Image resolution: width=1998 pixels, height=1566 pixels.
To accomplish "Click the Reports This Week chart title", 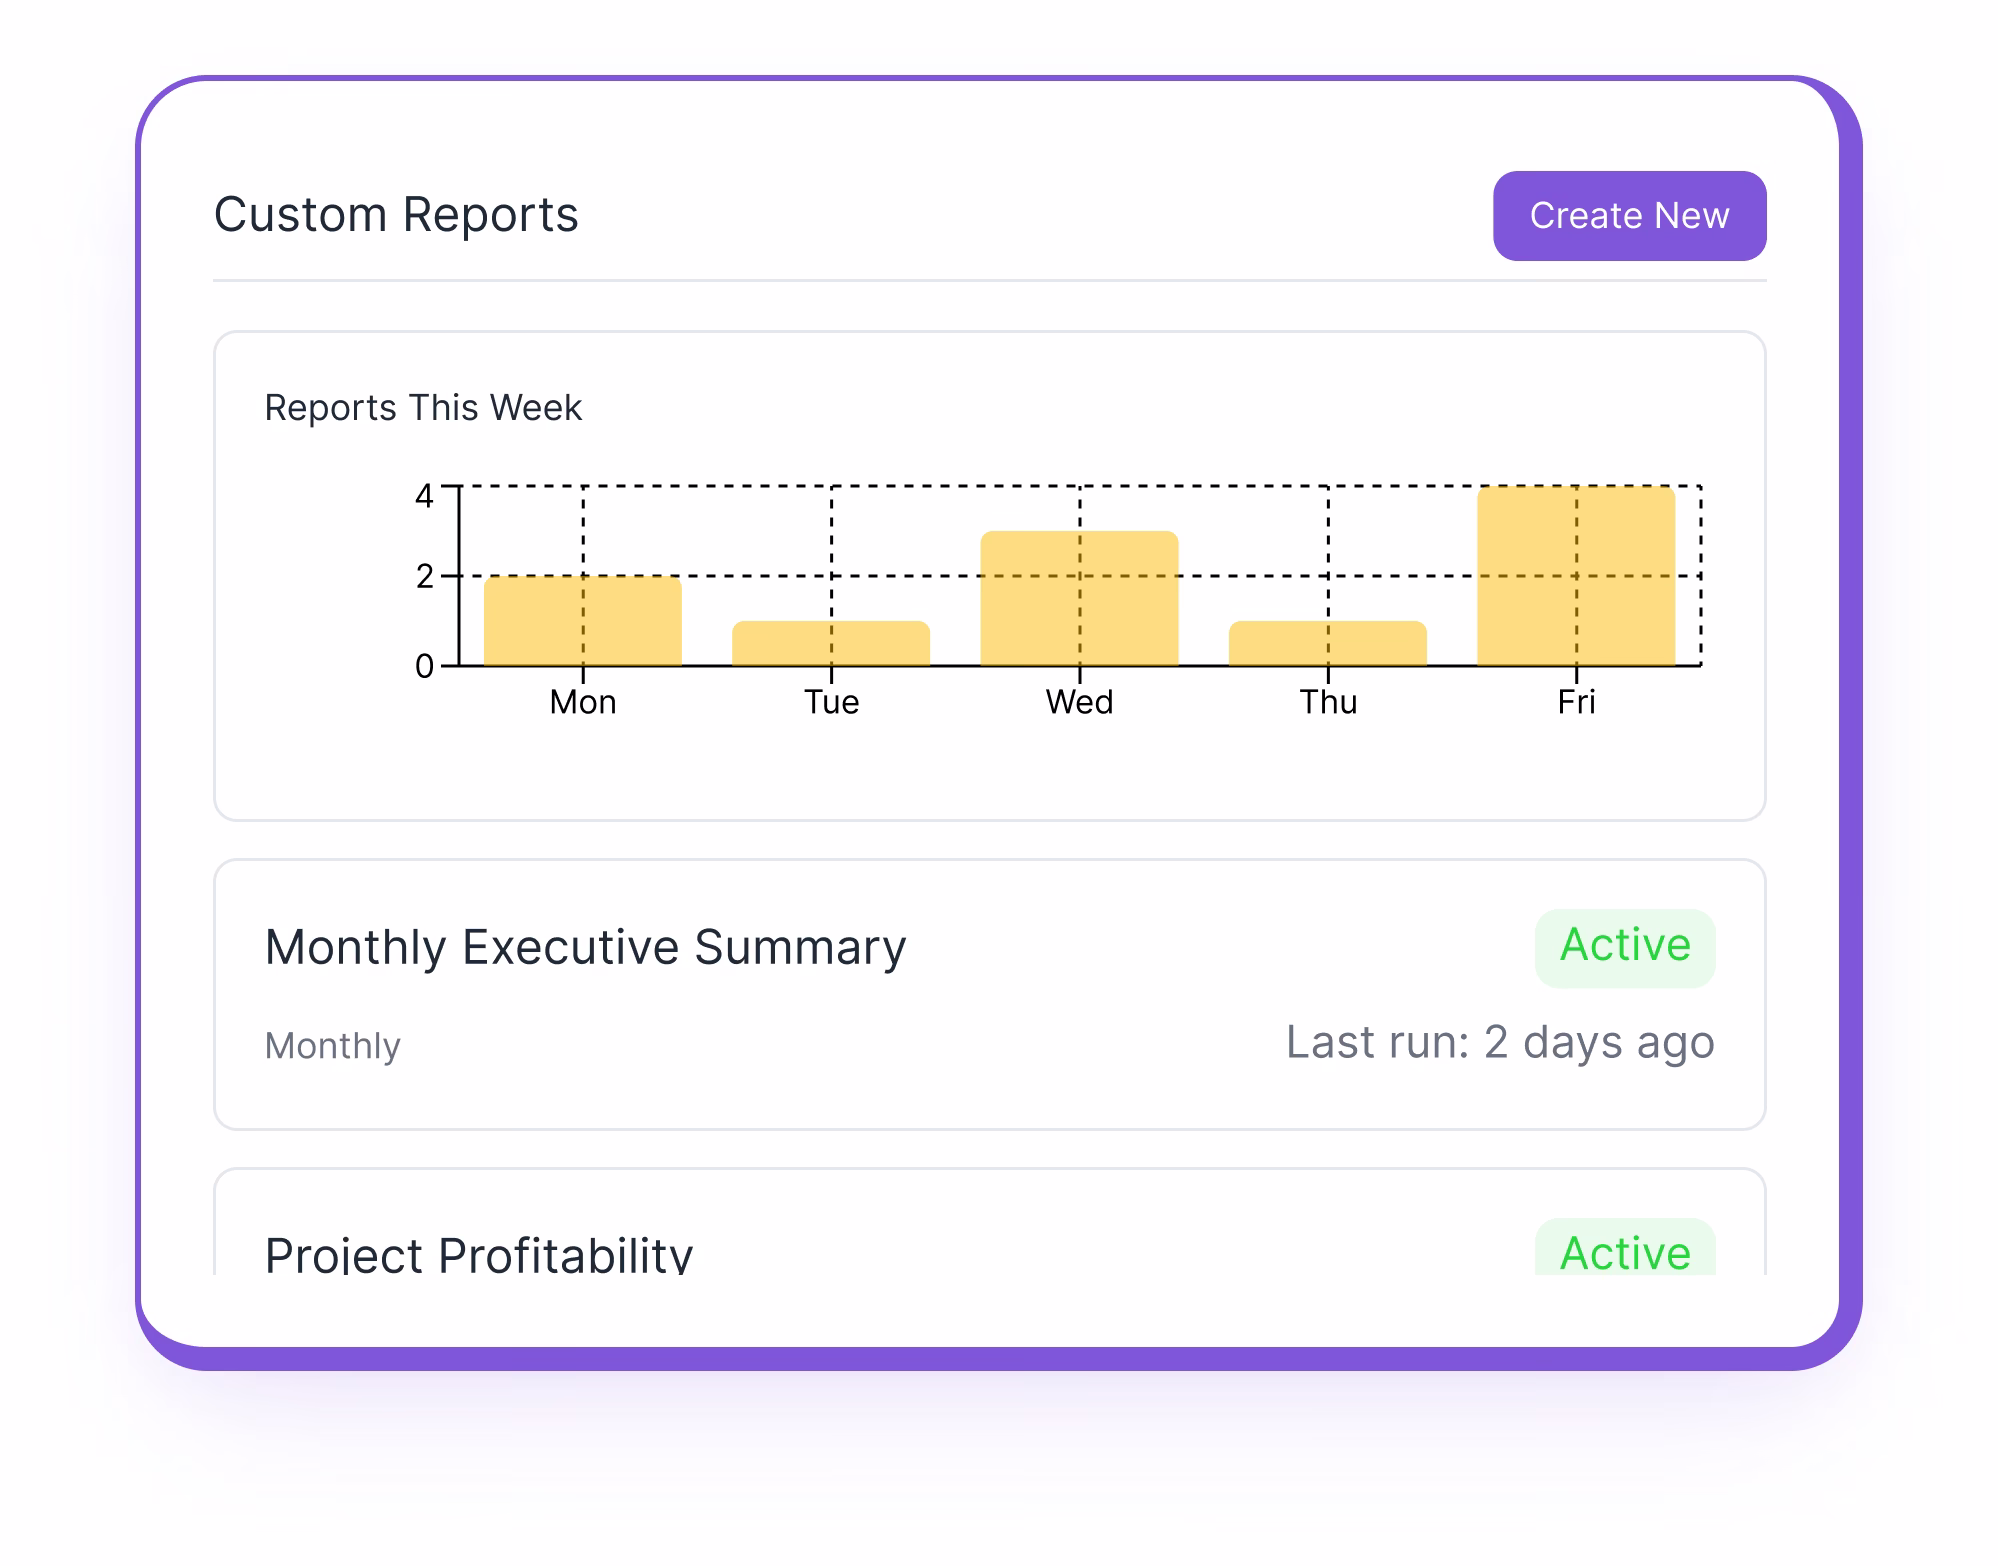I will point(423,408).
